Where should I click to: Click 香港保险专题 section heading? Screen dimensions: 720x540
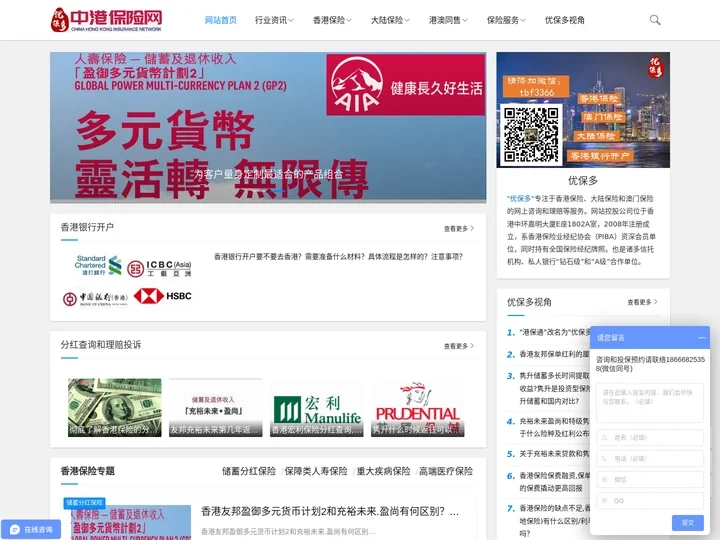tap(88, 471)
